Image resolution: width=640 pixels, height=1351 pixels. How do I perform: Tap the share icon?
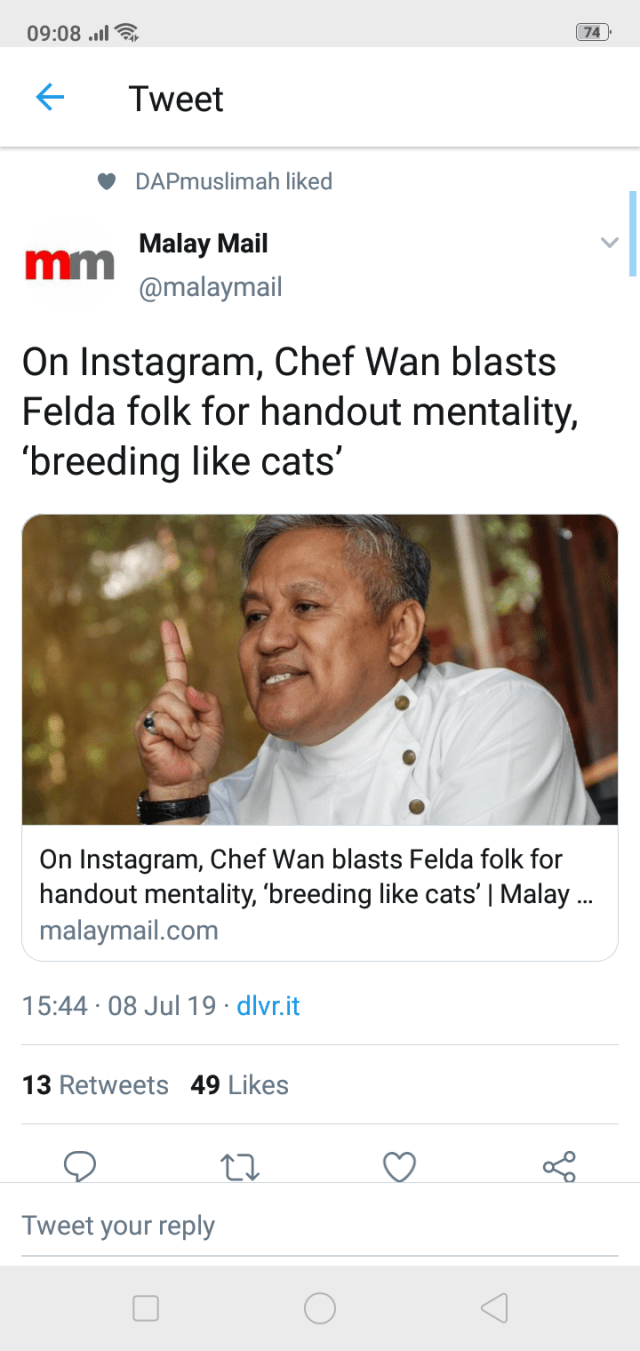559,1166
